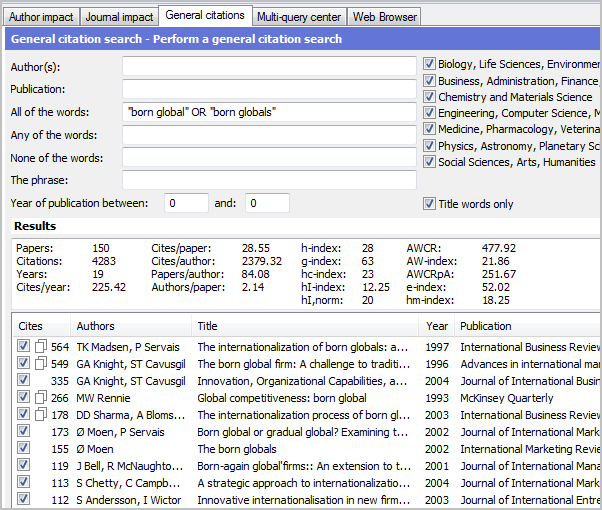Select the General citations tab
Screen dimensions: 602x510
(x=205, y=15)
